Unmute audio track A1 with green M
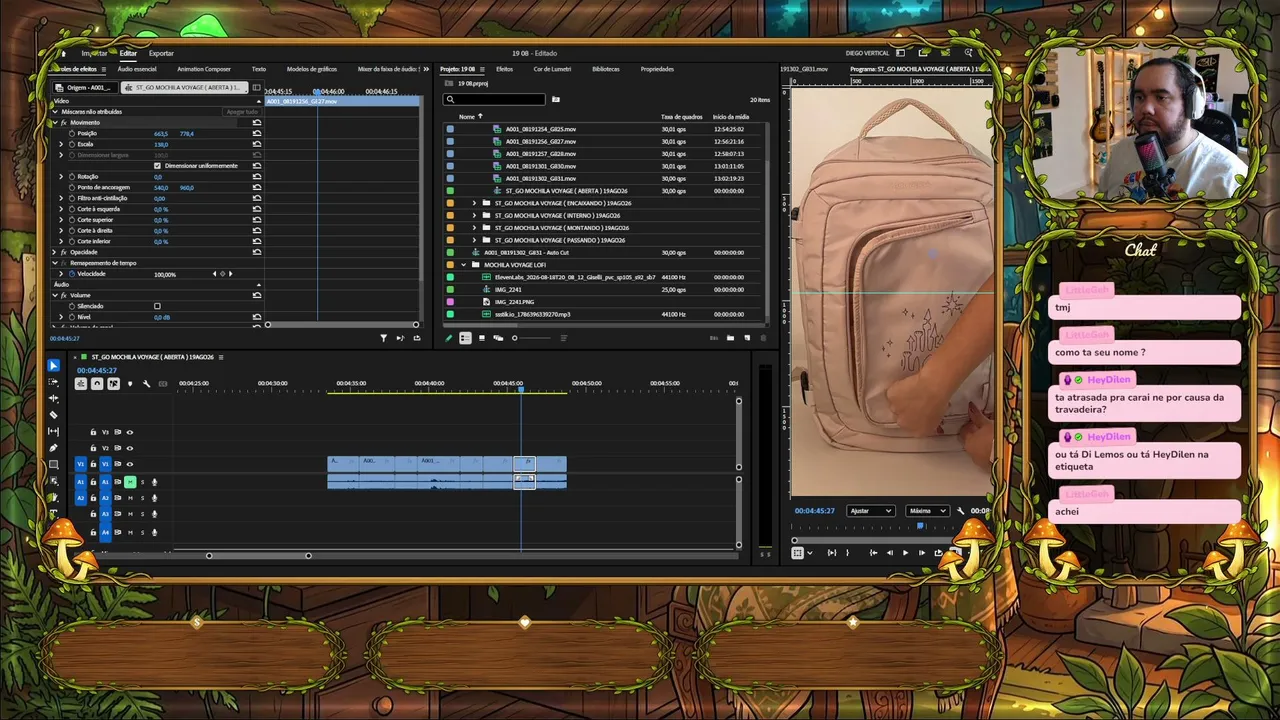 pos(130,482)
